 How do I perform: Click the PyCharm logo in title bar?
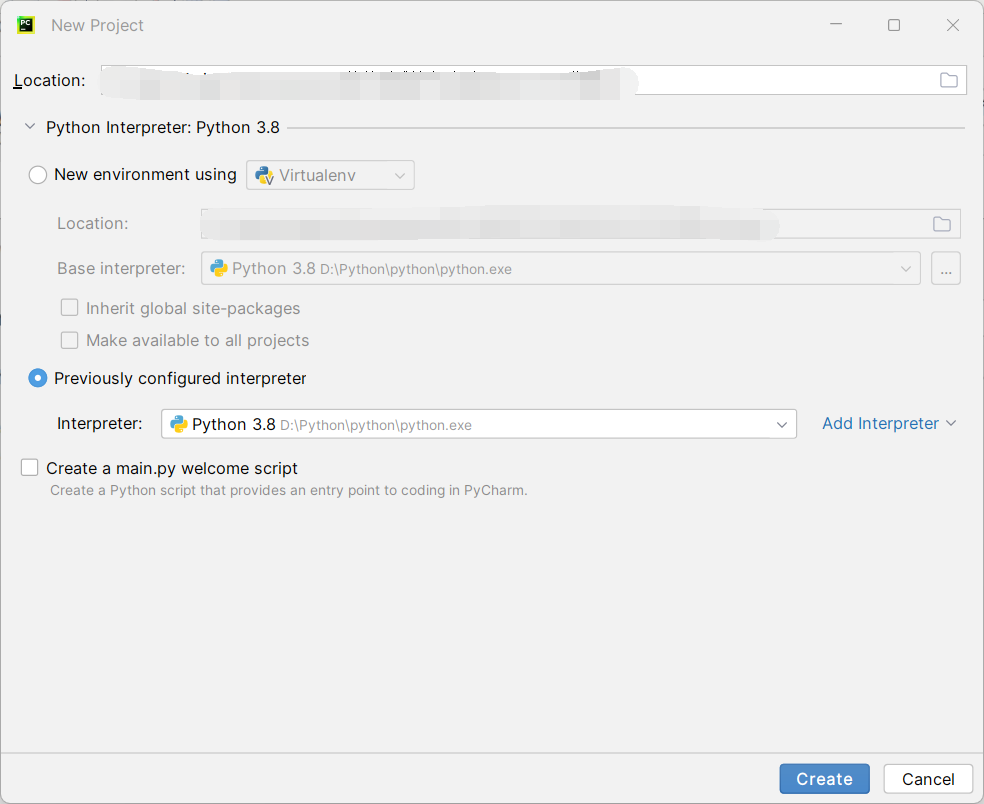coord(27,25)
